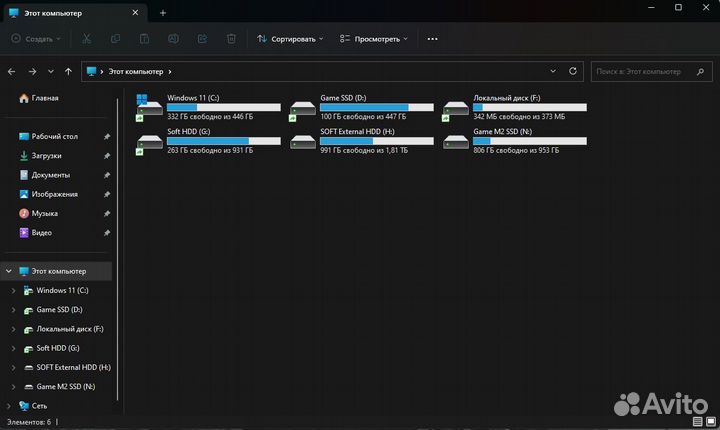Viewport: 720px width, 430px height.
Task: Open Рабочий стол in the sidebar
Action: pos(48,136)
